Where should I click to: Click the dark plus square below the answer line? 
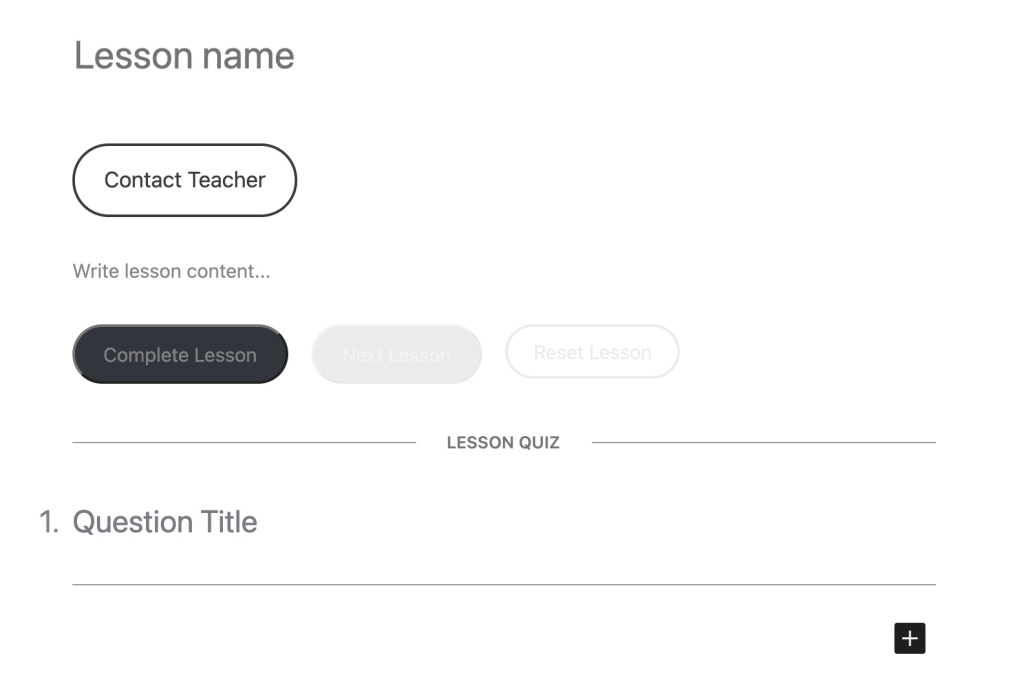[x=909, y=638]
